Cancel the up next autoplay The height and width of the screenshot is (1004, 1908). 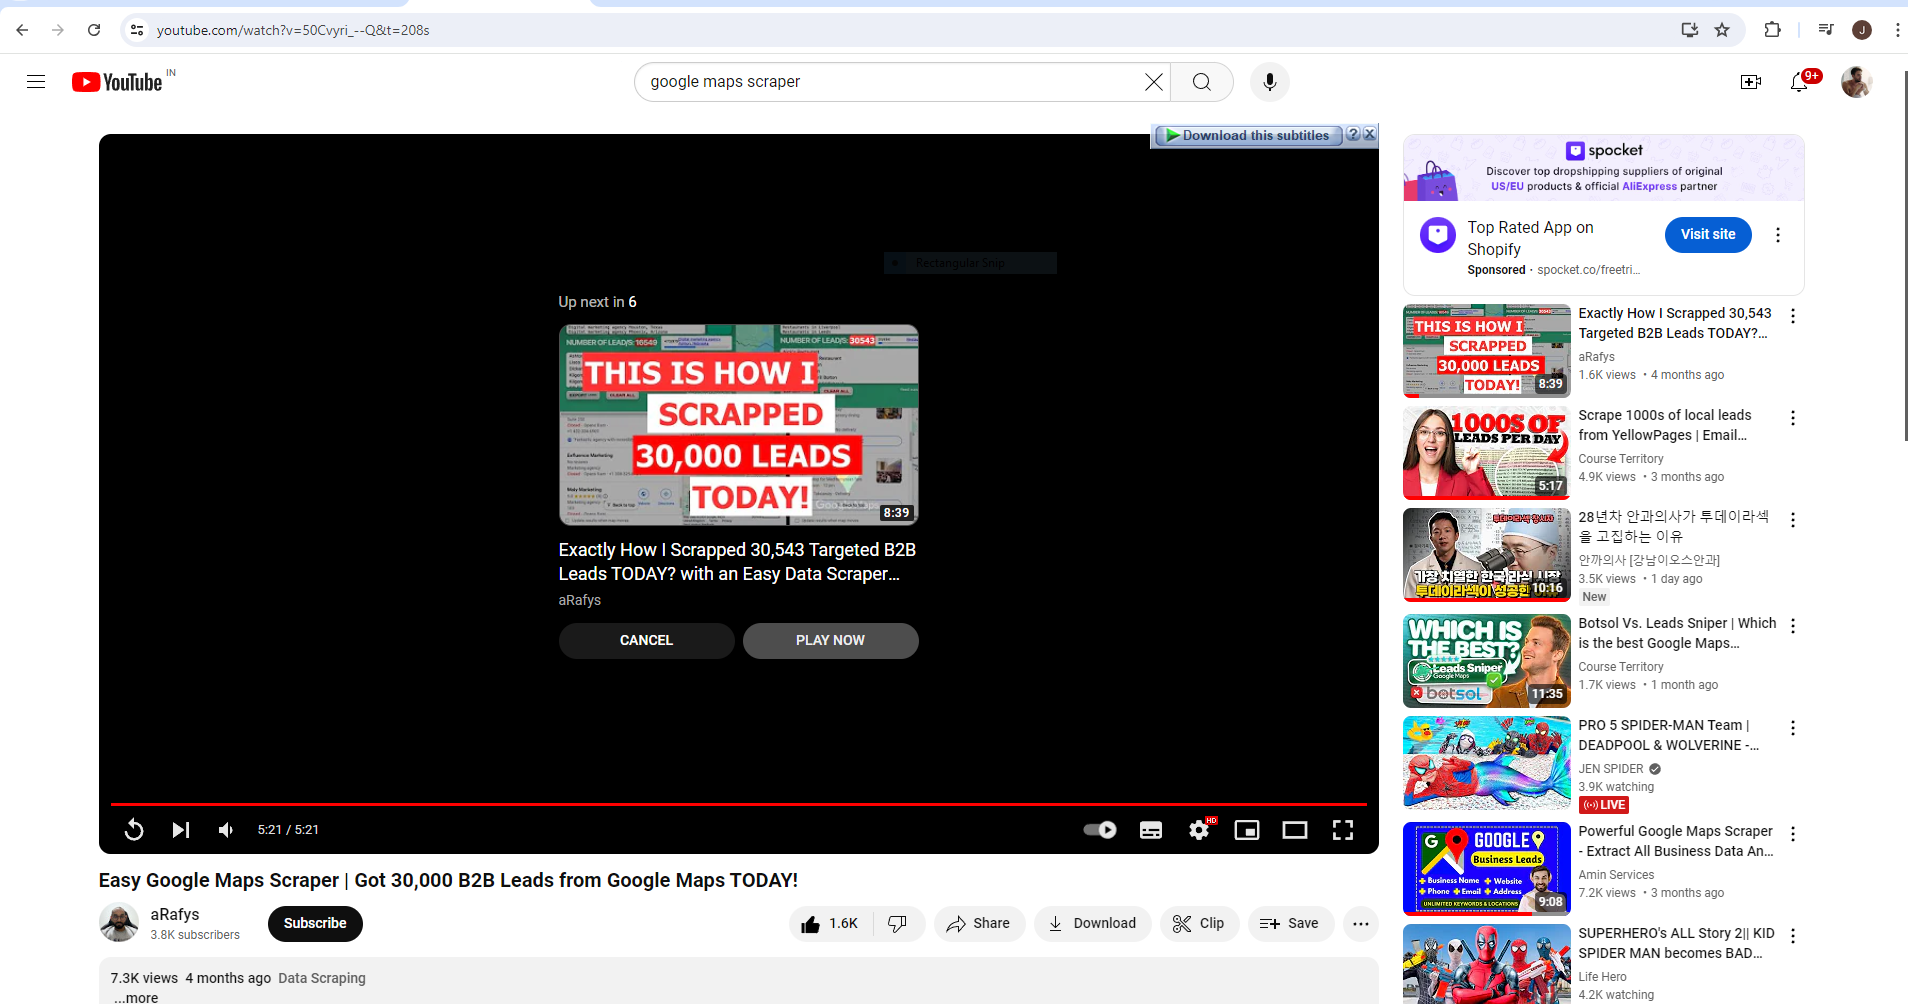(x=646, y=640)
